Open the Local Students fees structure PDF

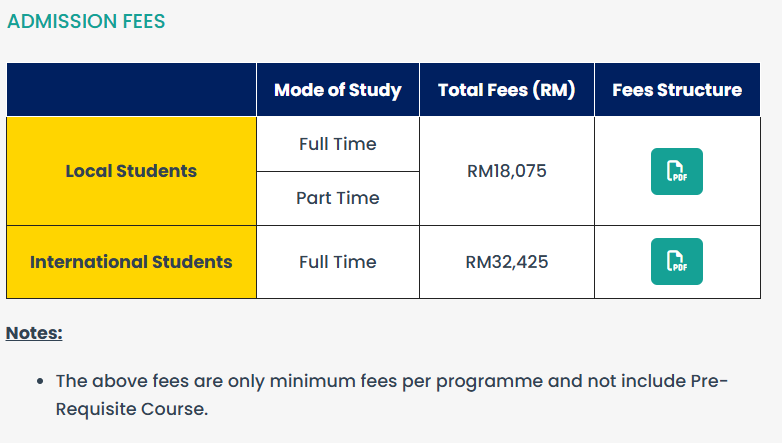tap(677, 171)
